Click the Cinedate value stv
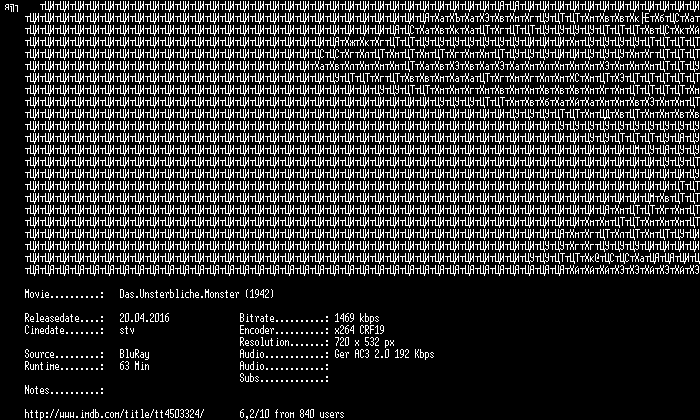 (x=127, y=330)
